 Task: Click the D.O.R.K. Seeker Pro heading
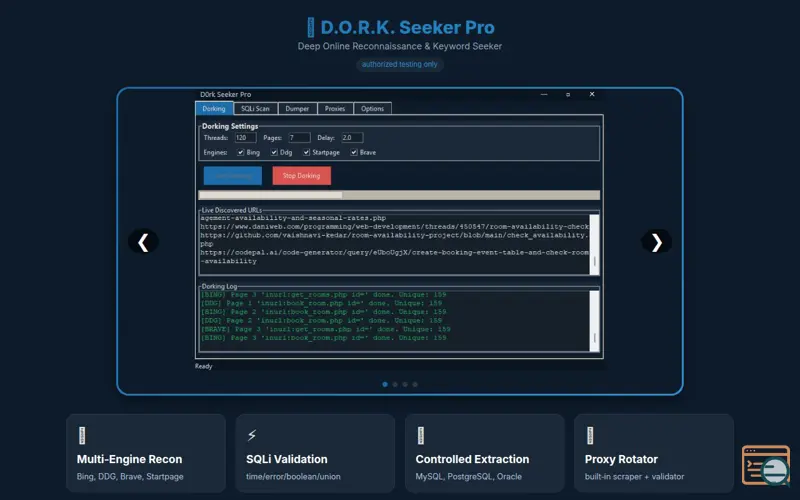pos(408,28)
